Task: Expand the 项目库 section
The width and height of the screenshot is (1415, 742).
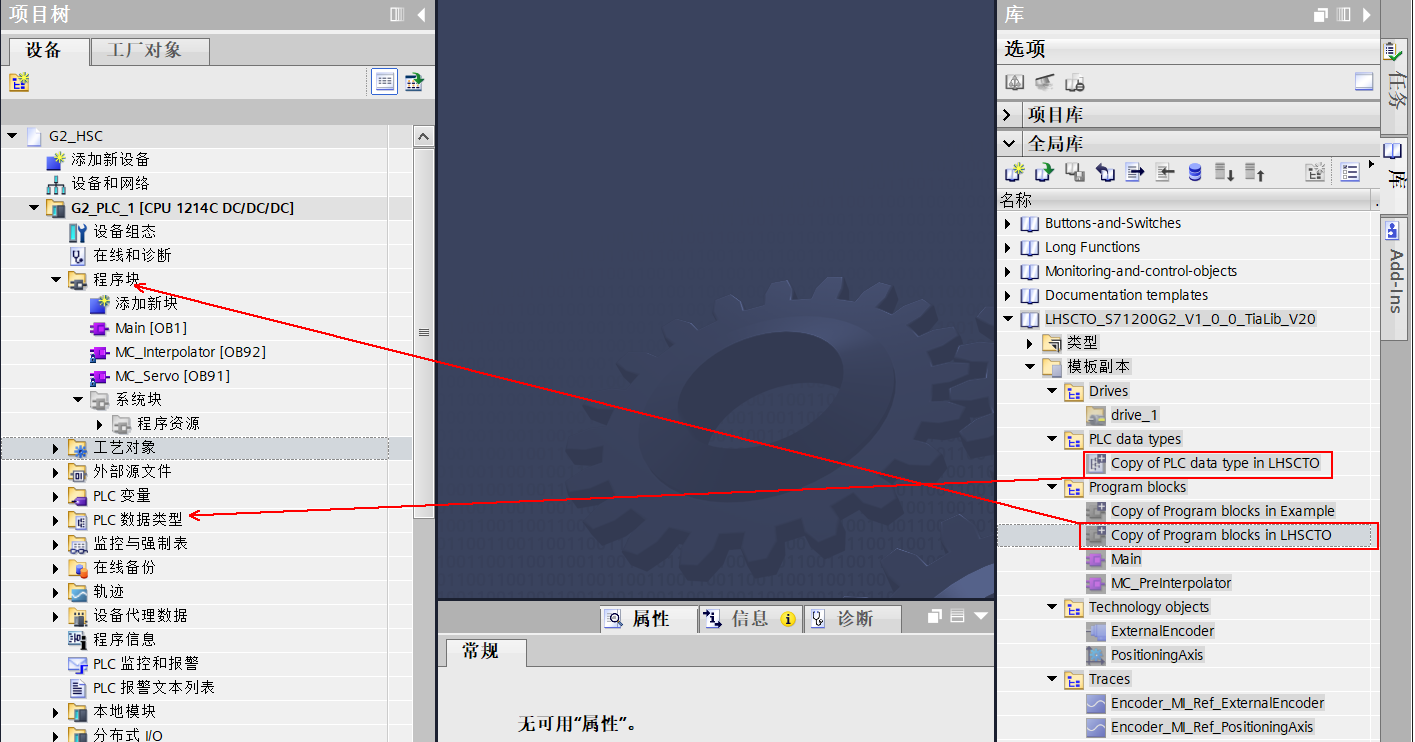Action: (x=1008, y=115)
